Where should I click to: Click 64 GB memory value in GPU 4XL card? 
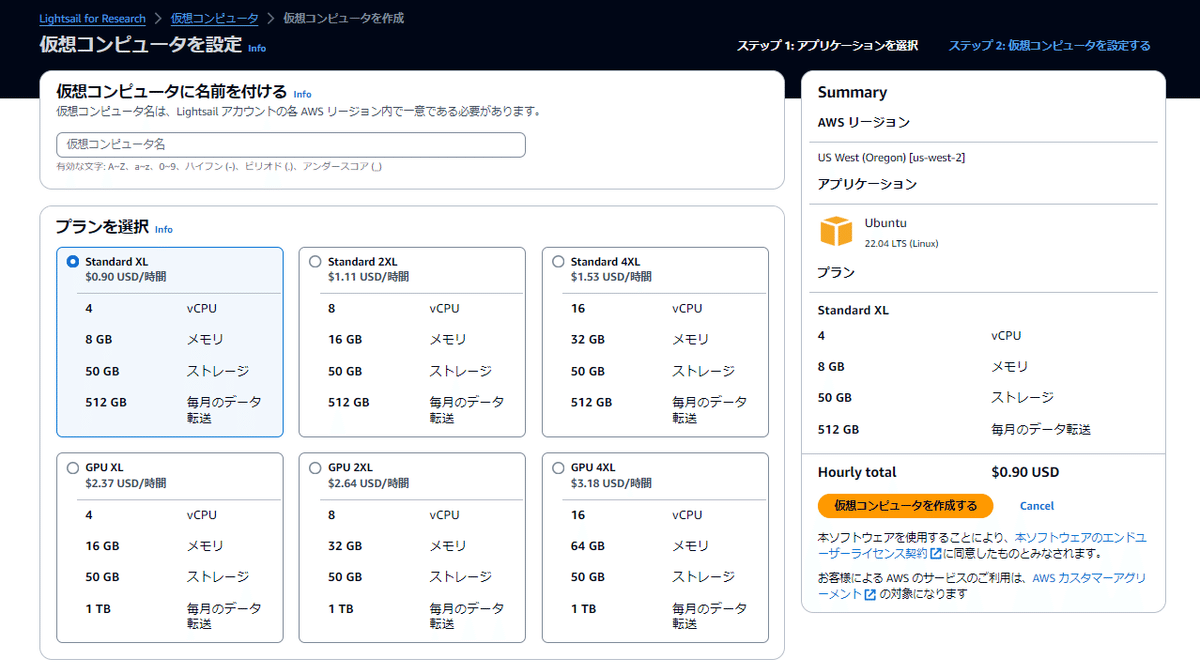(x=588, y=546)
